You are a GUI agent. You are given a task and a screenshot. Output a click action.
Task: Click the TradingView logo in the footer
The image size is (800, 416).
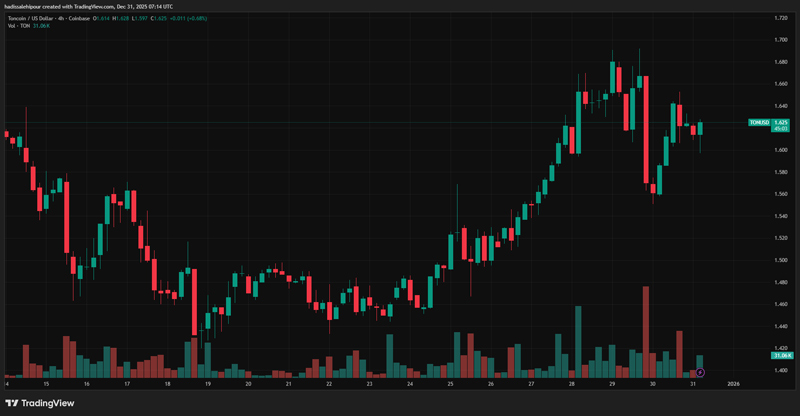(39, 403)
